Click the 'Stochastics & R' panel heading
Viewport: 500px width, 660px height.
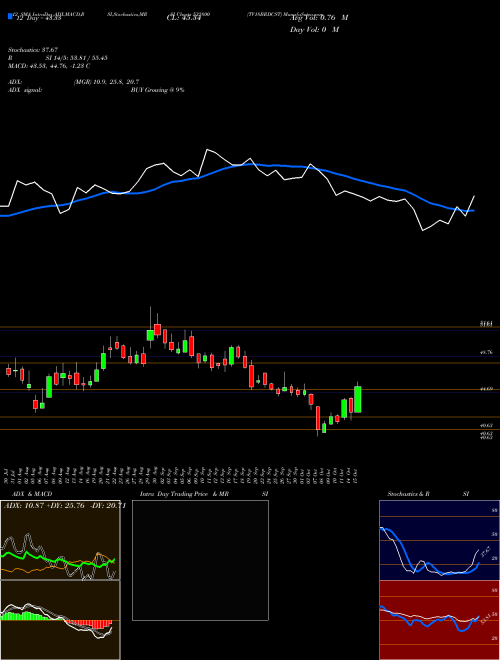click(x=409, y=494)
